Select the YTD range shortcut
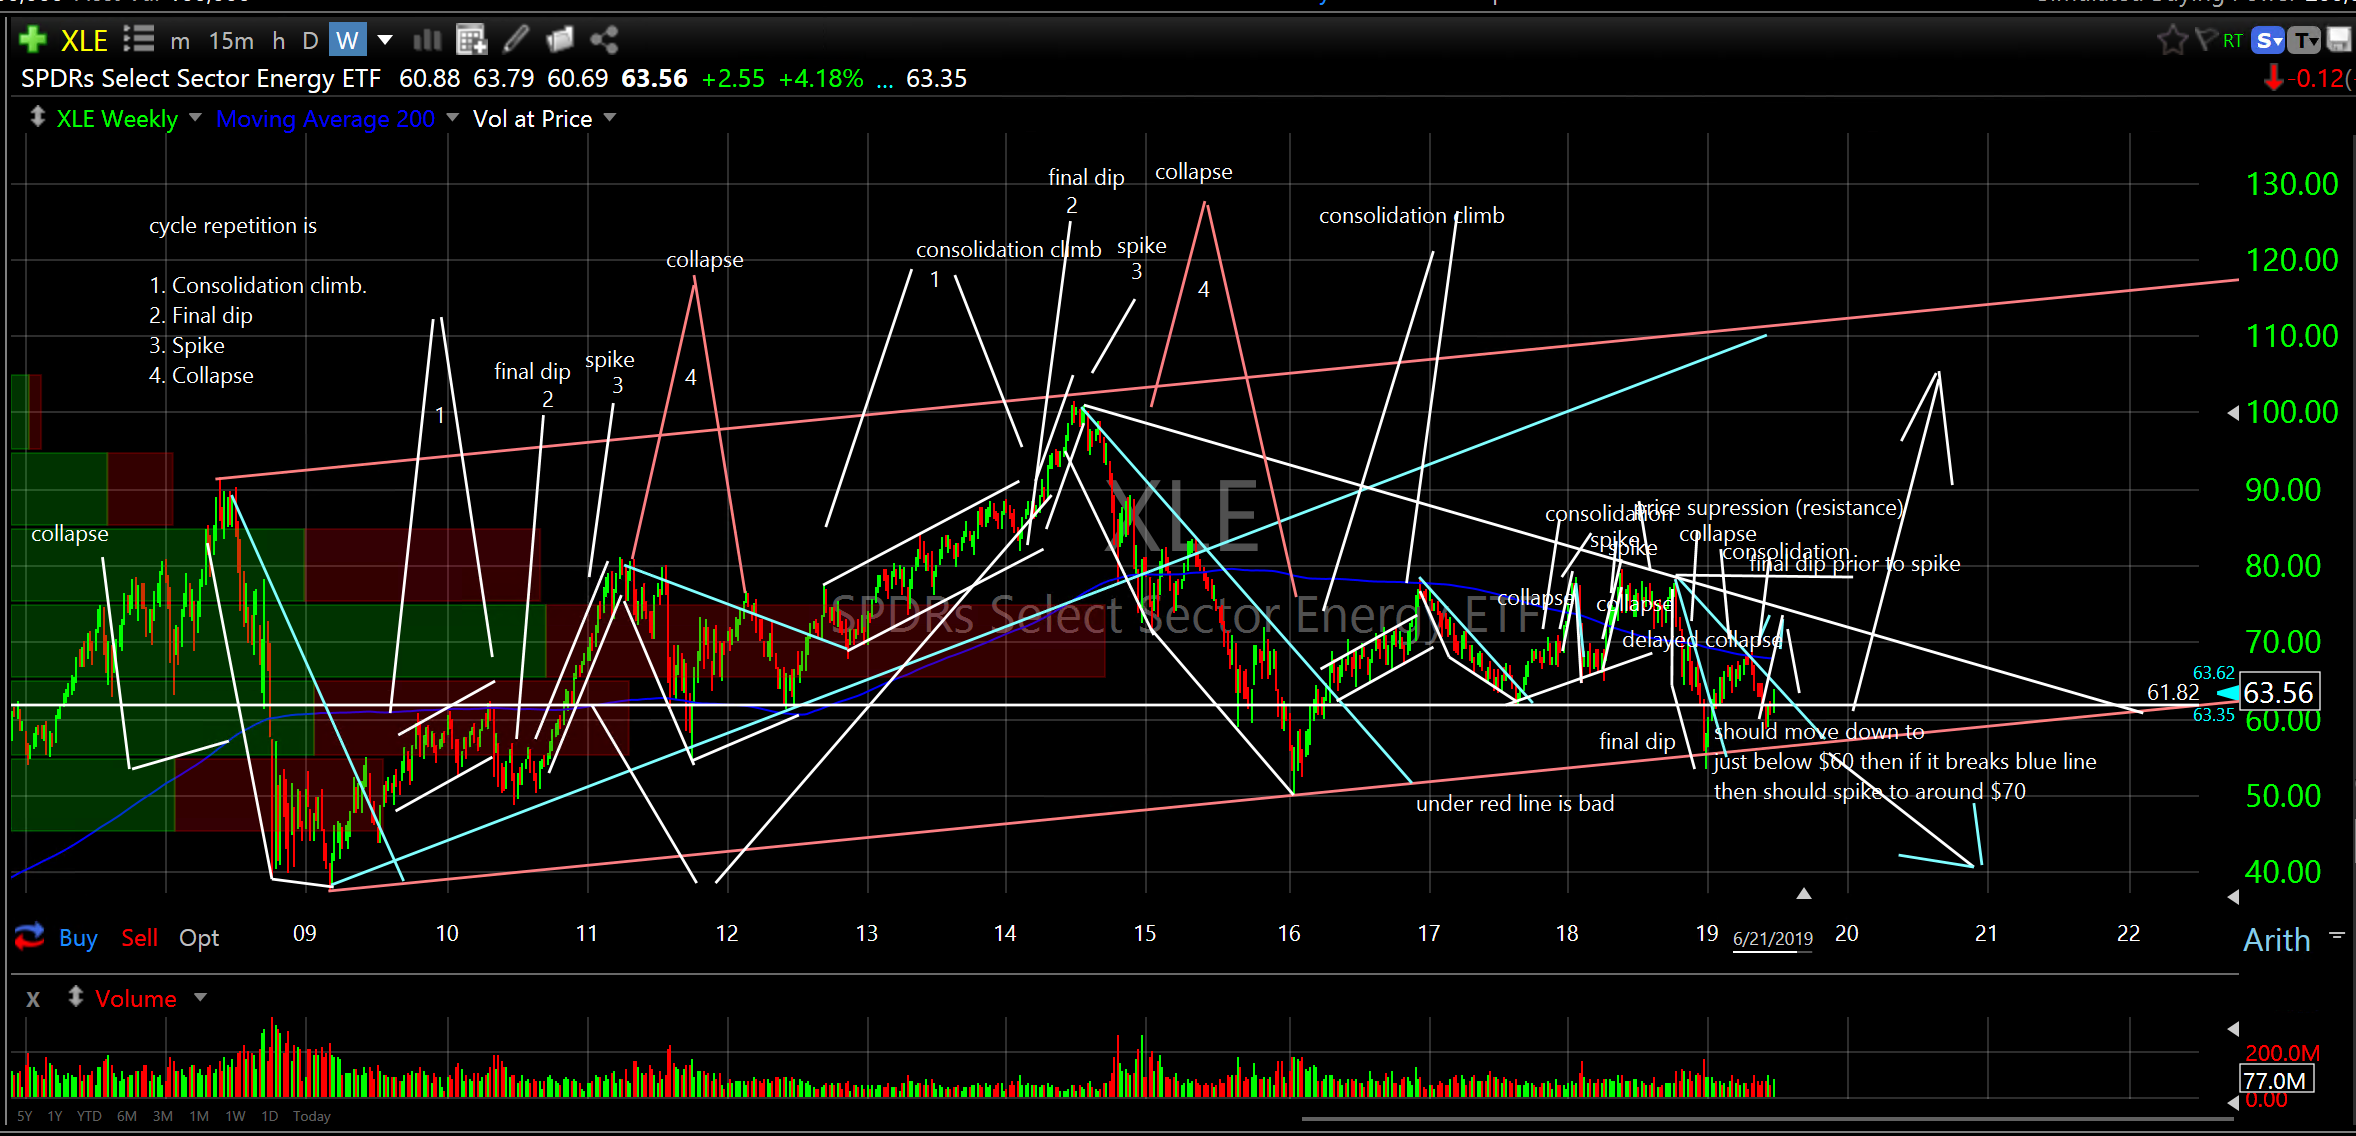 [89, 1116]
